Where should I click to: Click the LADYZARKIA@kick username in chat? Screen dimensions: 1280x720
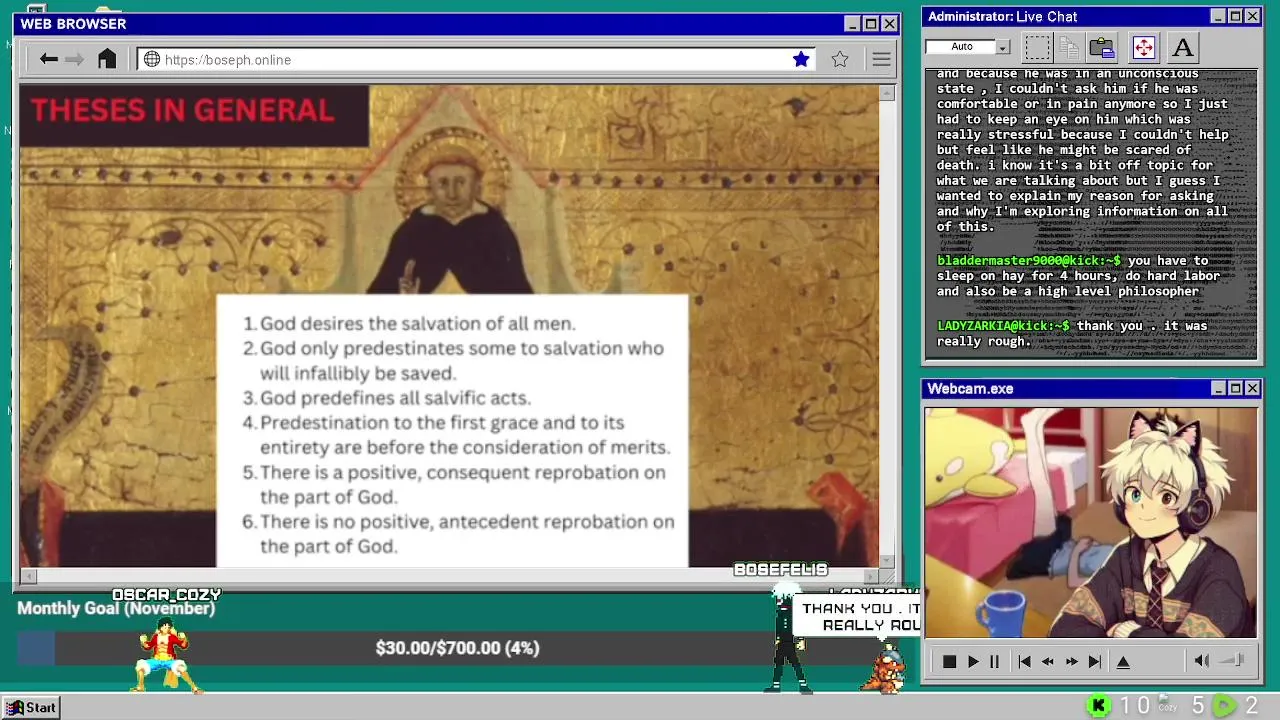[x=1003, y=326]
